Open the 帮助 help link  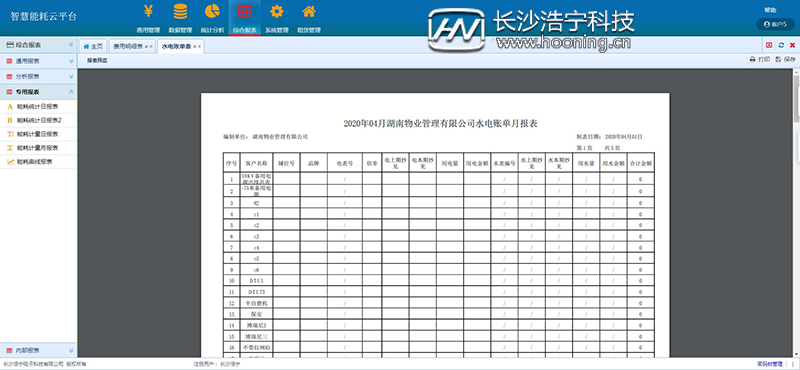point(769,10)
